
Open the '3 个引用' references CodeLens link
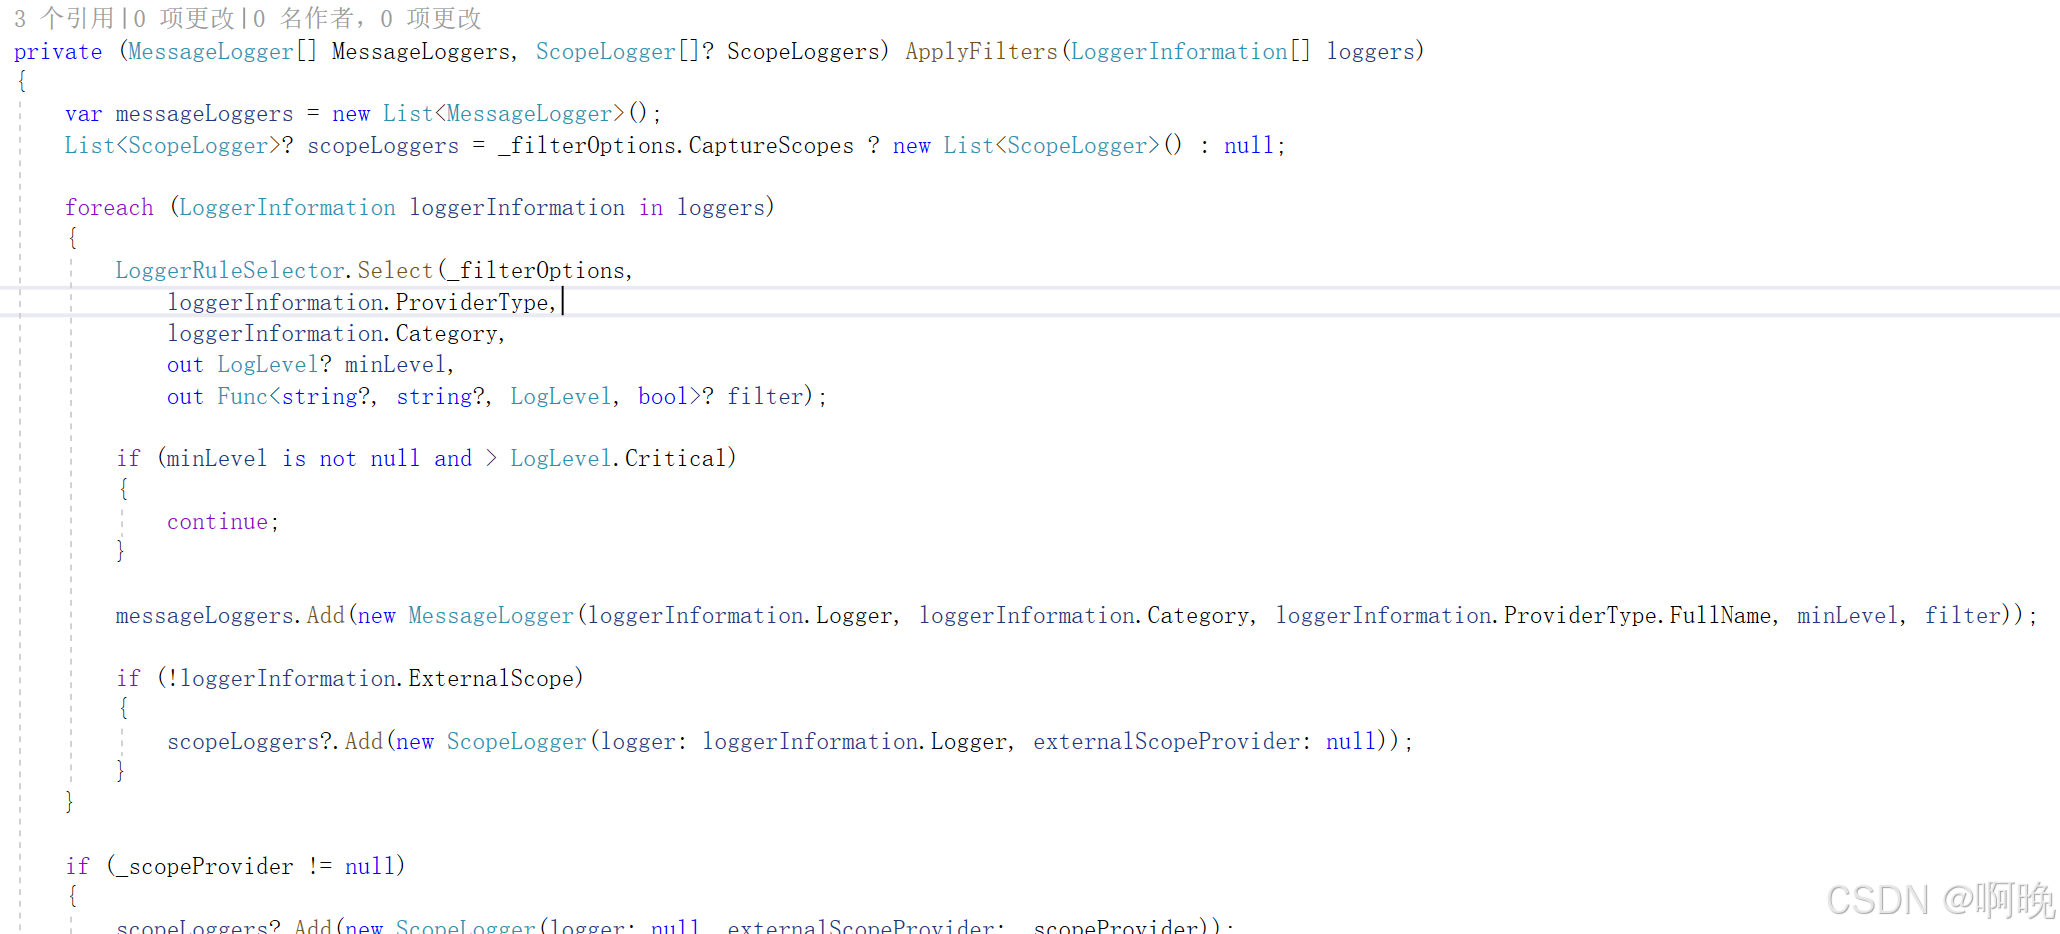64,18
